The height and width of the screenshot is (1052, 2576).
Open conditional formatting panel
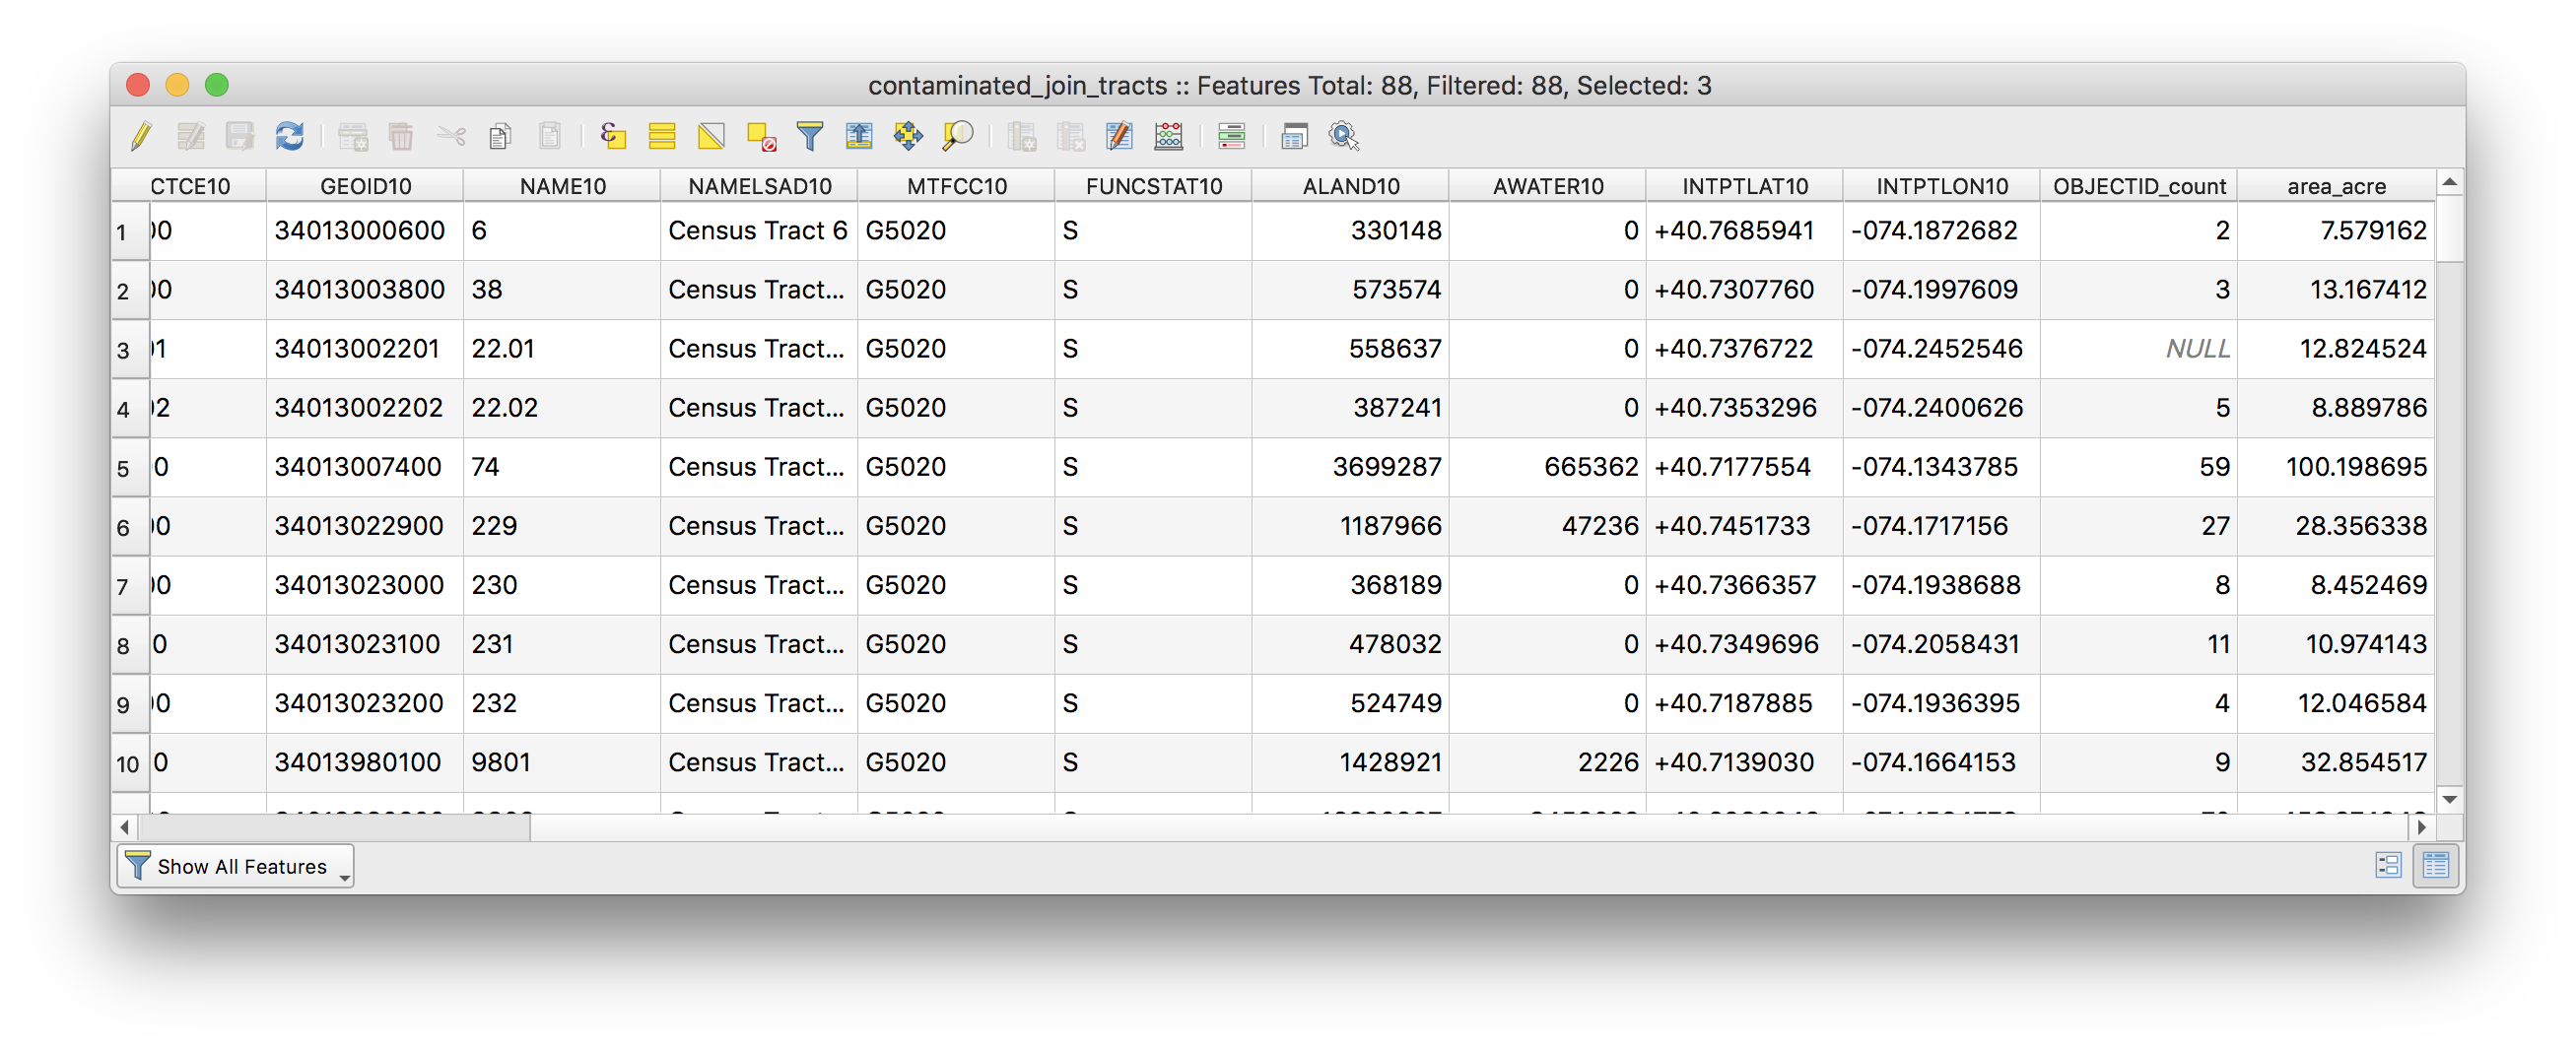(x=1231, y=136)
